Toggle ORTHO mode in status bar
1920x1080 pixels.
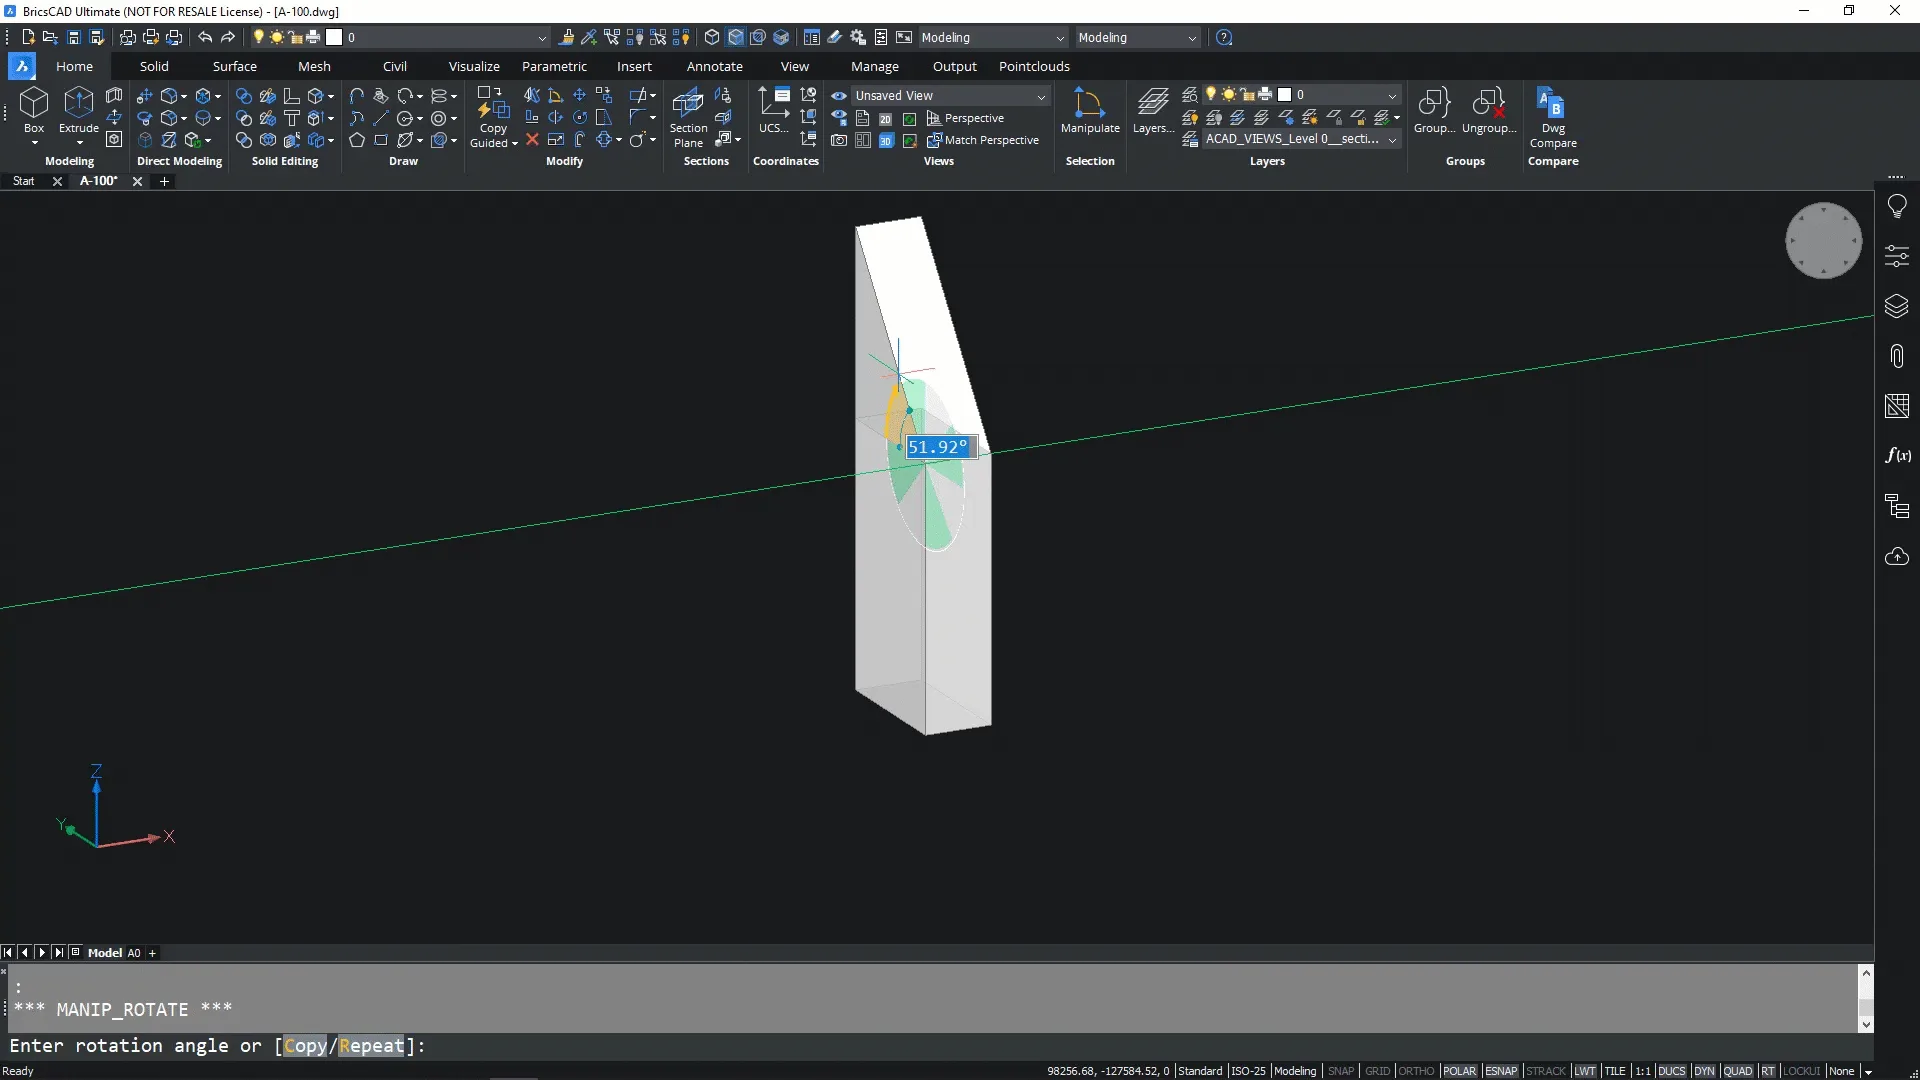pos(1415,1071)
